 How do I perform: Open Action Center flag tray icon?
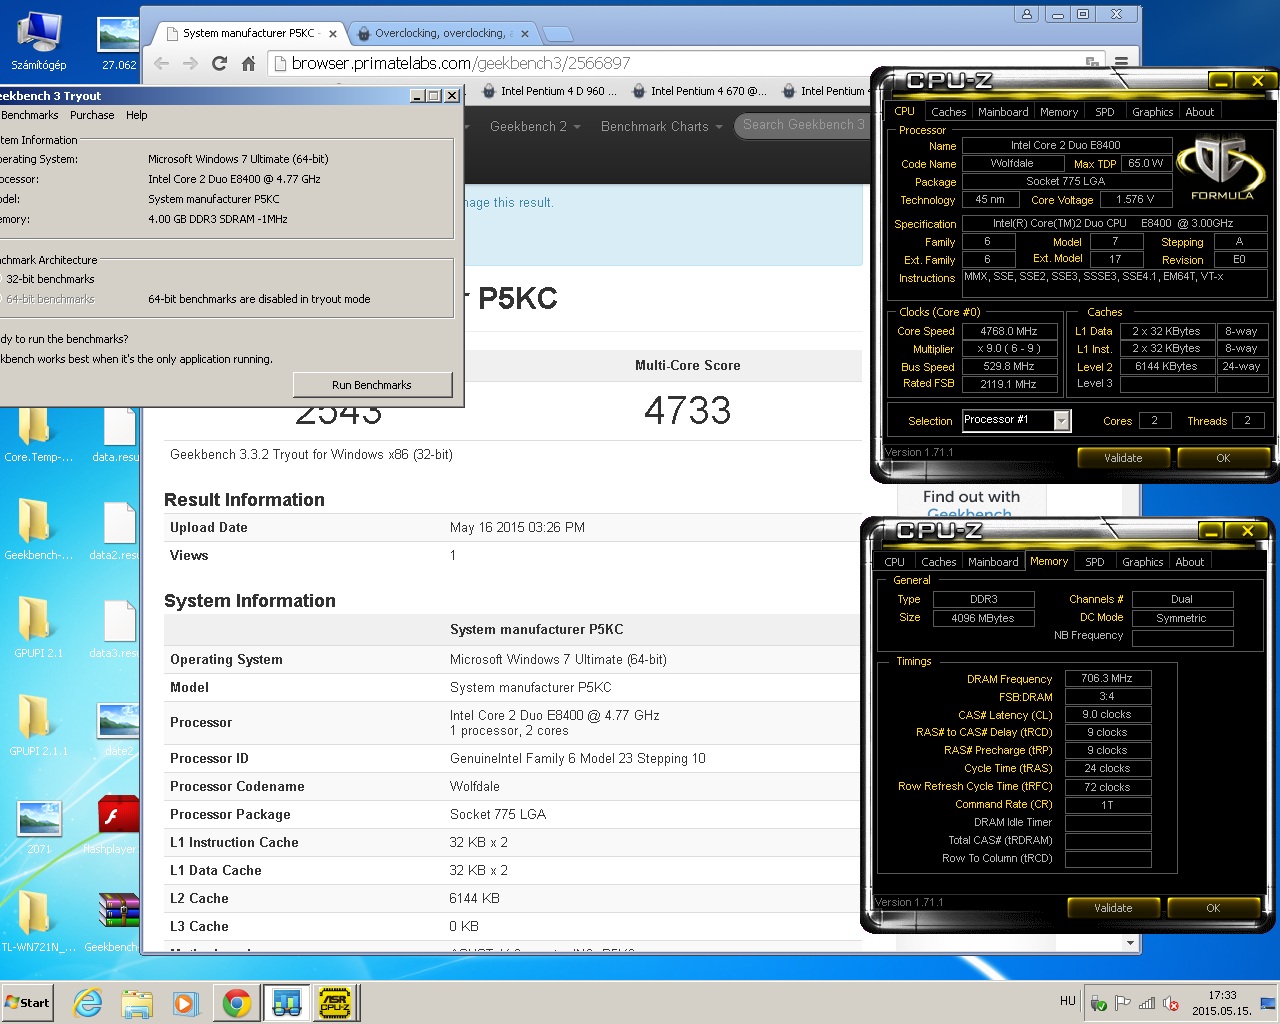pyautogui.click(x=1123, y=1003)
